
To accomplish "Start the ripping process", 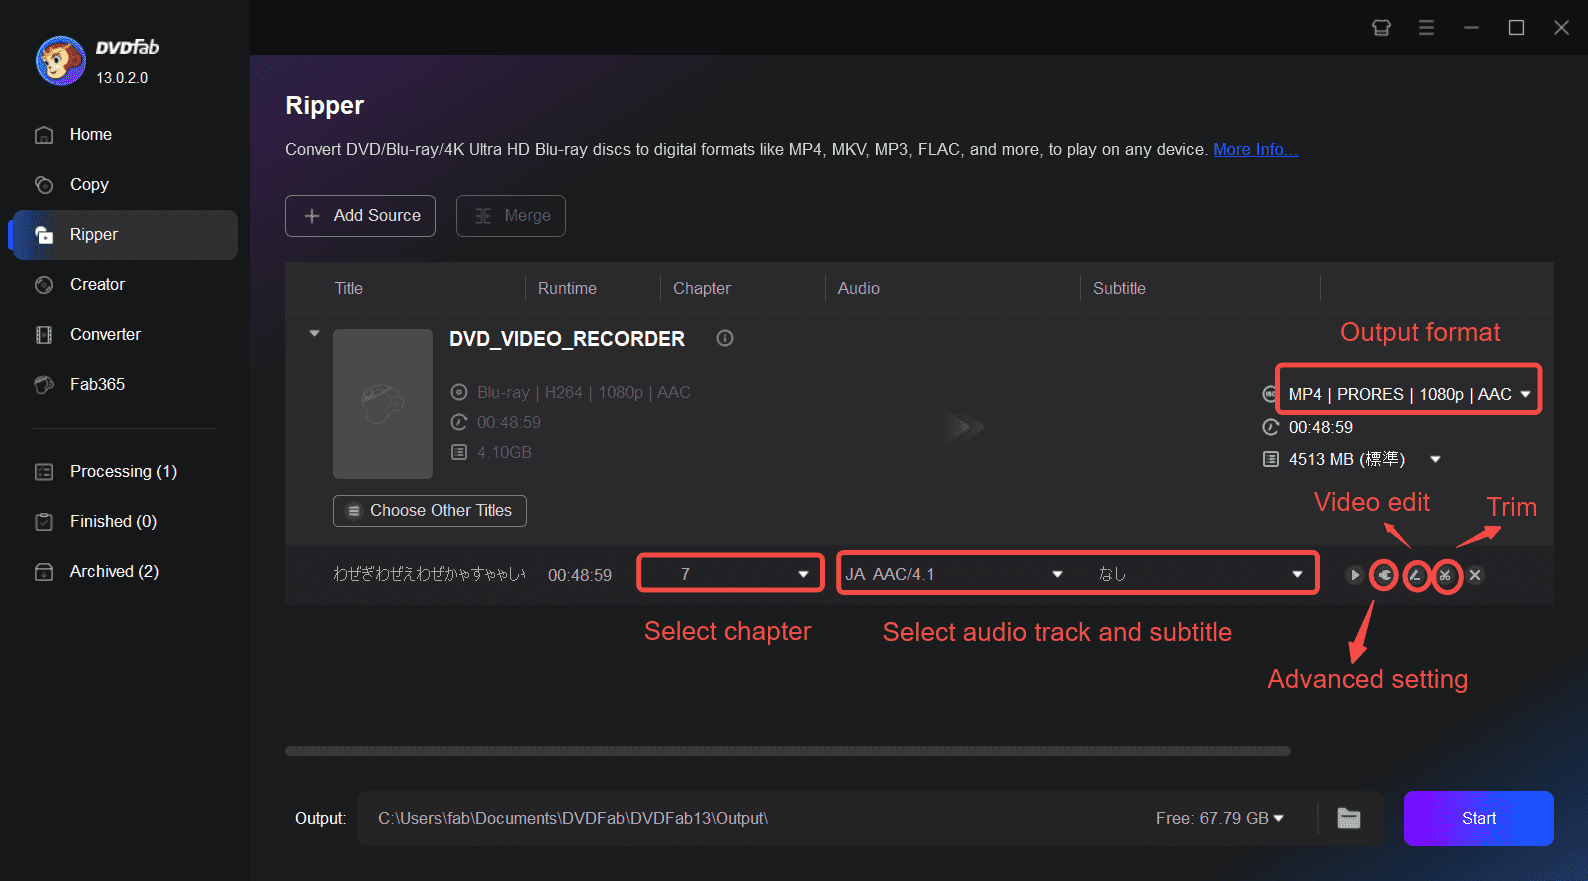I will 1478,818.
